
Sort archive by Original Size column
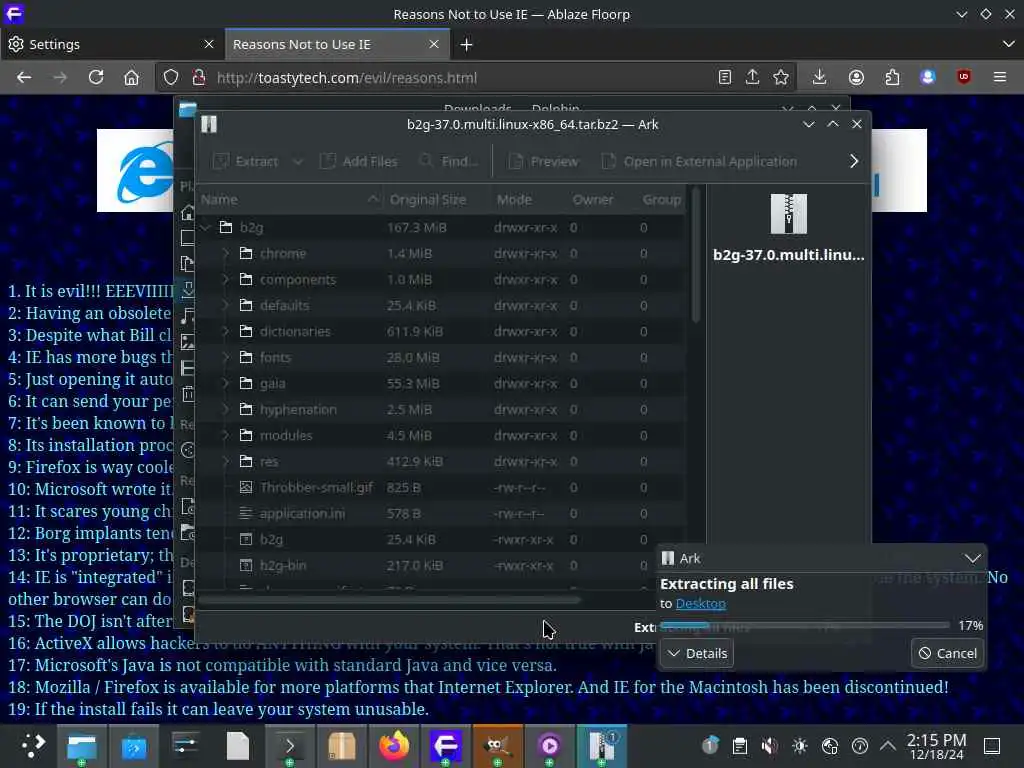coord(436,200)
